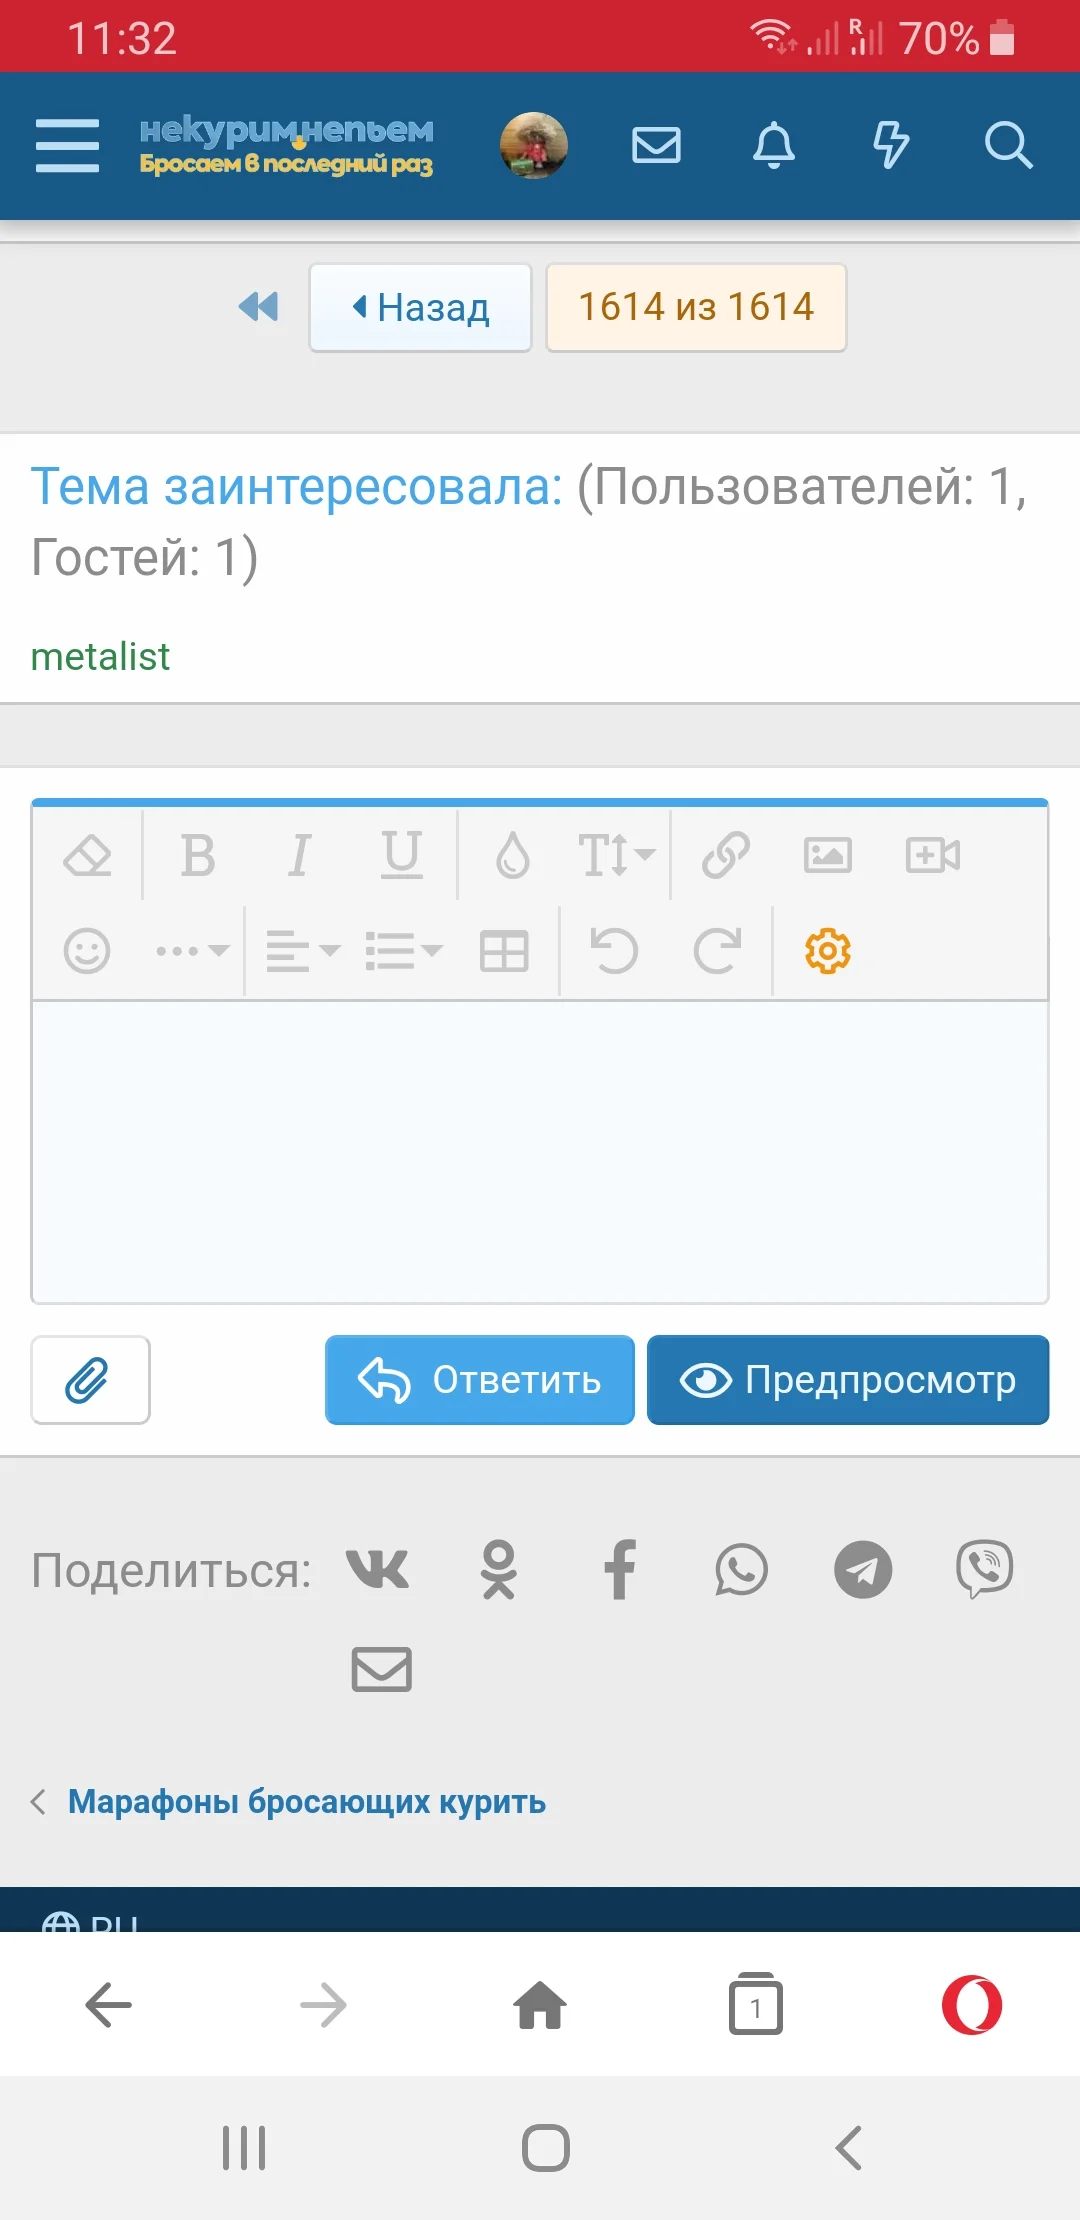Expand the text alignment dropdown
Screen dimensions: 1080x2220
point(302,950)
